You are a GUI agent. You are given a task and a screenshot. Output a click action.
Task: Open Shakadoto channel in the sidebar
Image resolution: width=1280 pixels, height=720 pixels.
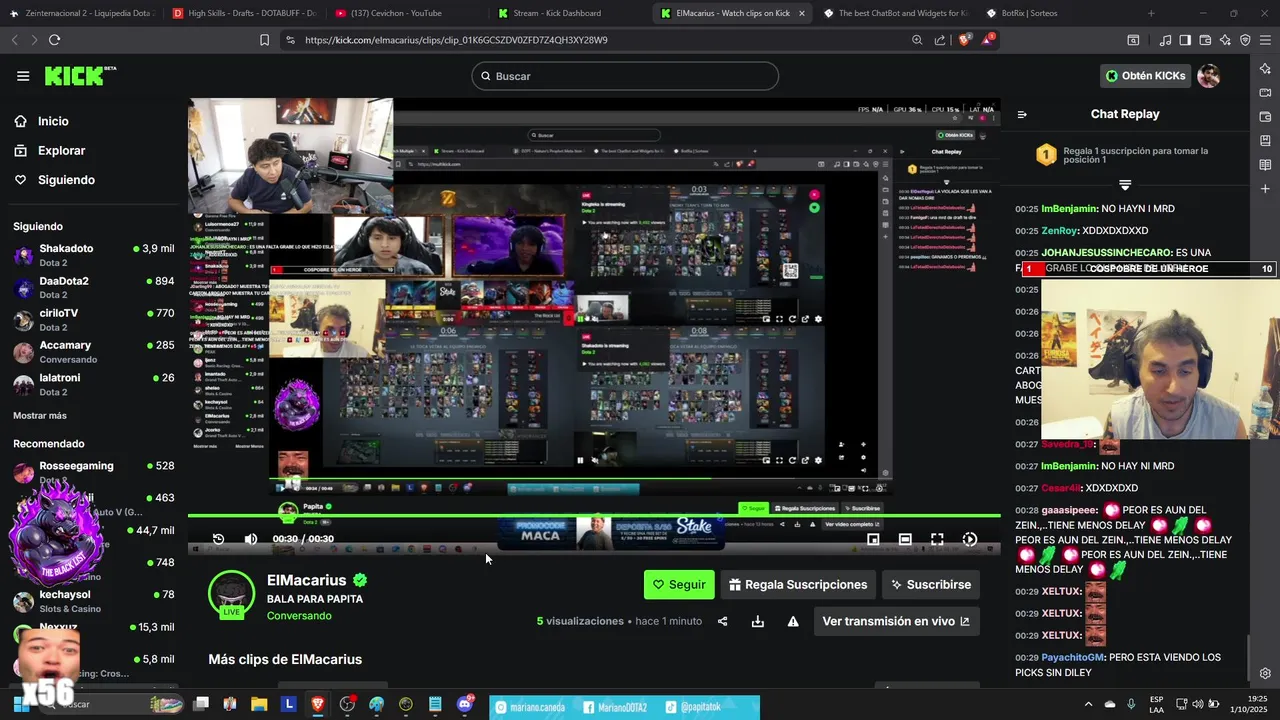94,255
